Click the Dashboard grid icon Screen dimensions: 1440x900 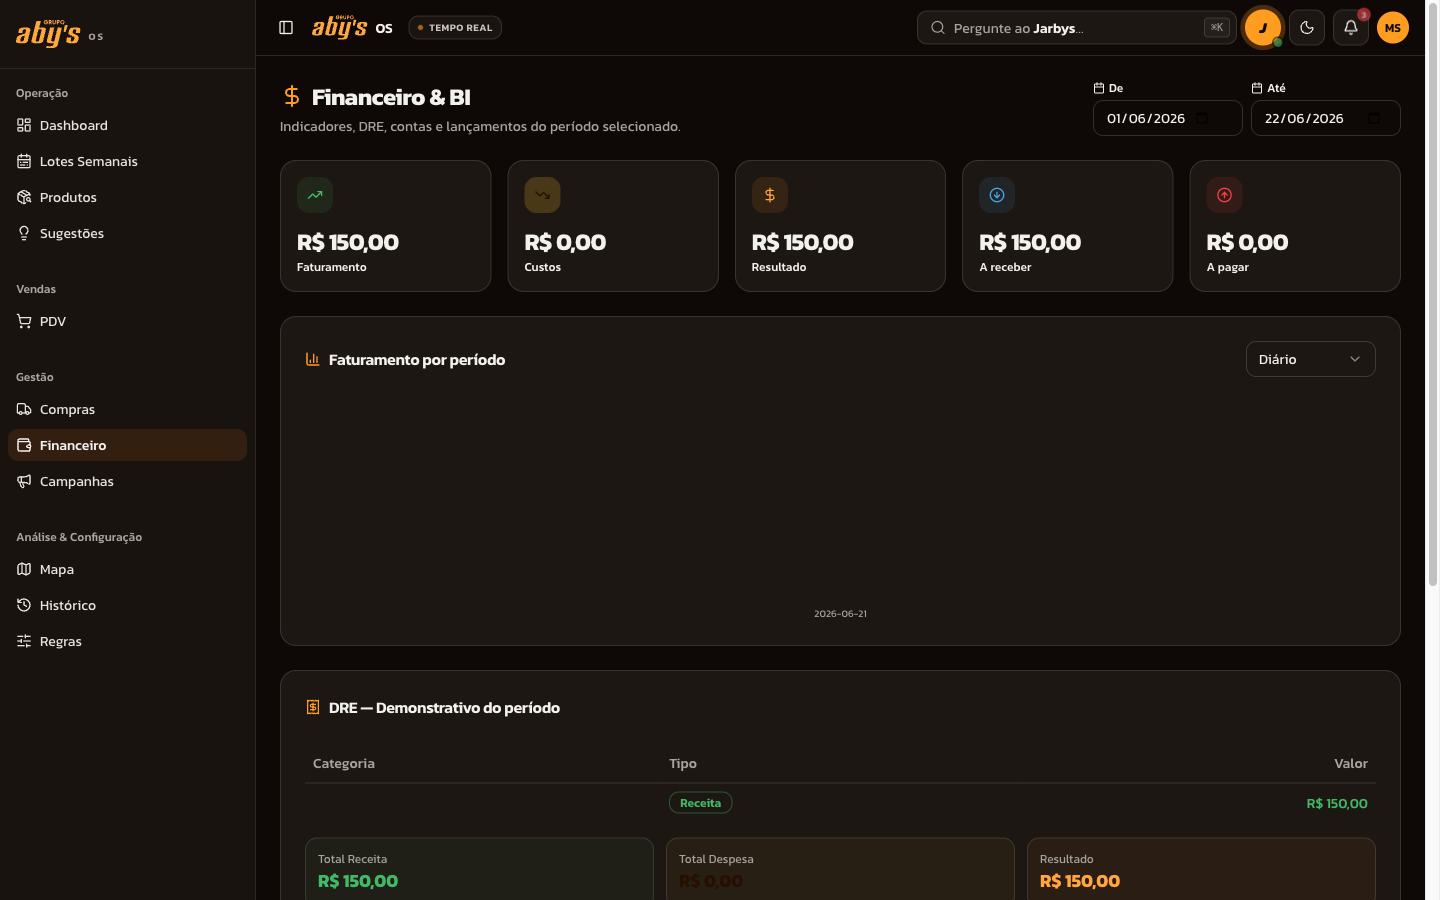24,125
